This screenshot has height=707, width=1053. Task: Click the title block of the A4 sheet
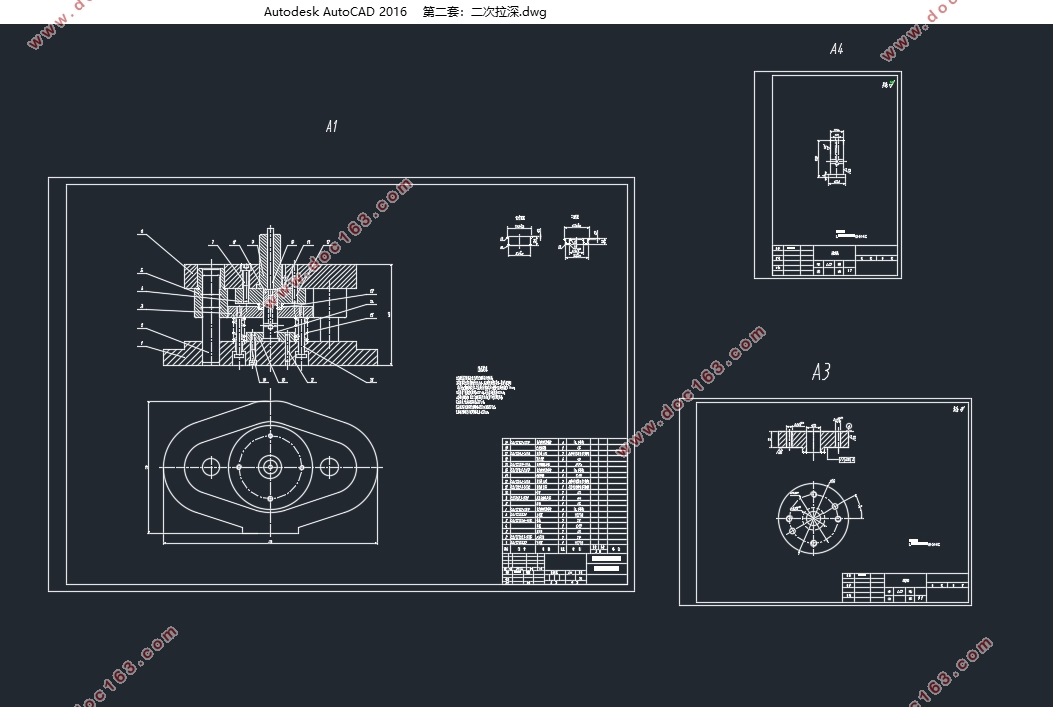835,260
